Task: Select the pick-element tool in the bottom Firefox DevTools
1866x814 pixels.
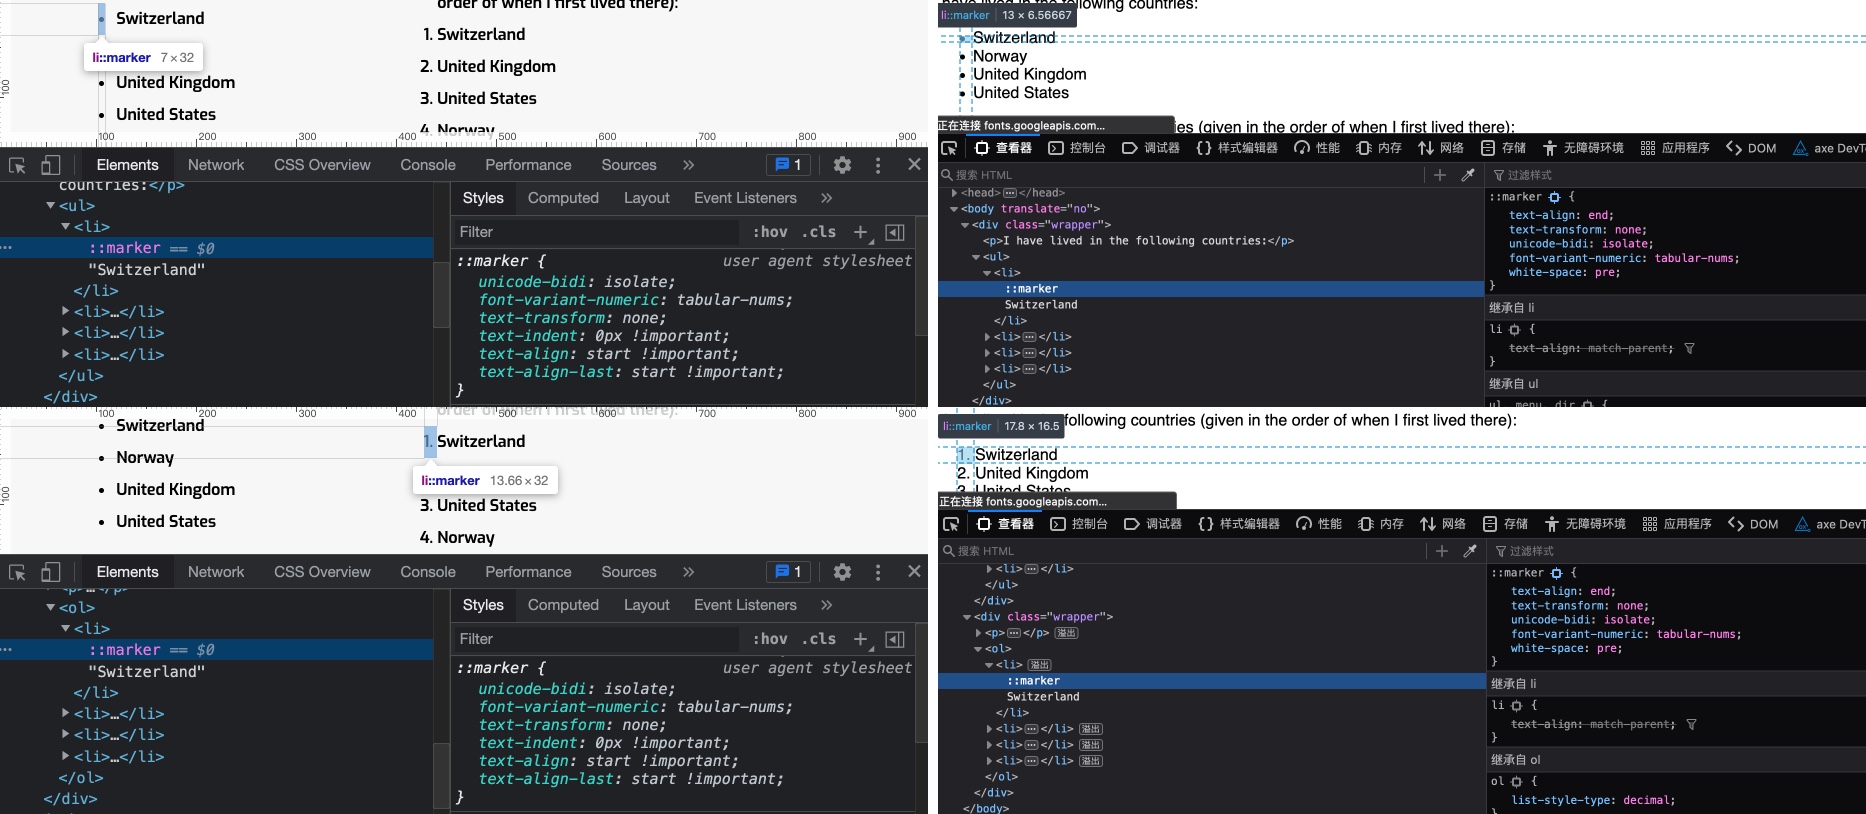Action: point(952,524)
